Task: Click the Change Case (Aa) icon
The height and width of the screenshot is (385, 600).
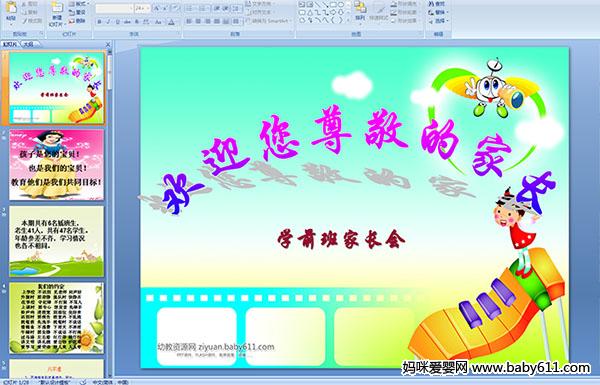Action: click(158, 22)
